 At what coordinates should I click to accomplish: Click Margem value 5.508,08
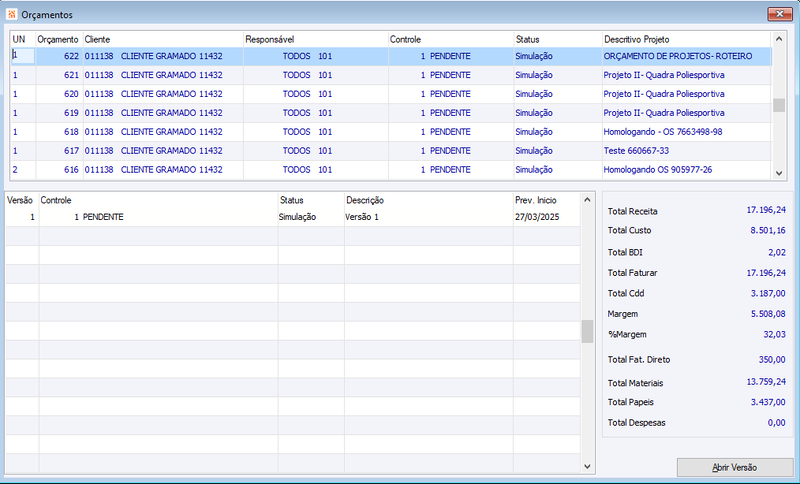coord(768,314)
